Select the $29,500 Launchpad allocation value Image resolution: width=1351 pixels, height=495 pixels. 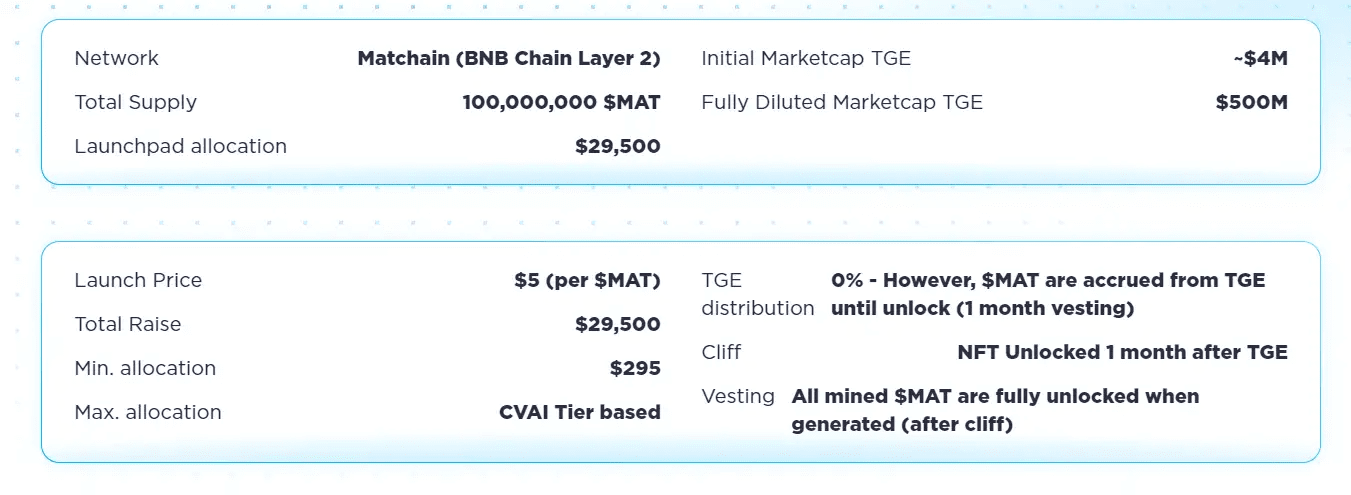tap(618, 146)
